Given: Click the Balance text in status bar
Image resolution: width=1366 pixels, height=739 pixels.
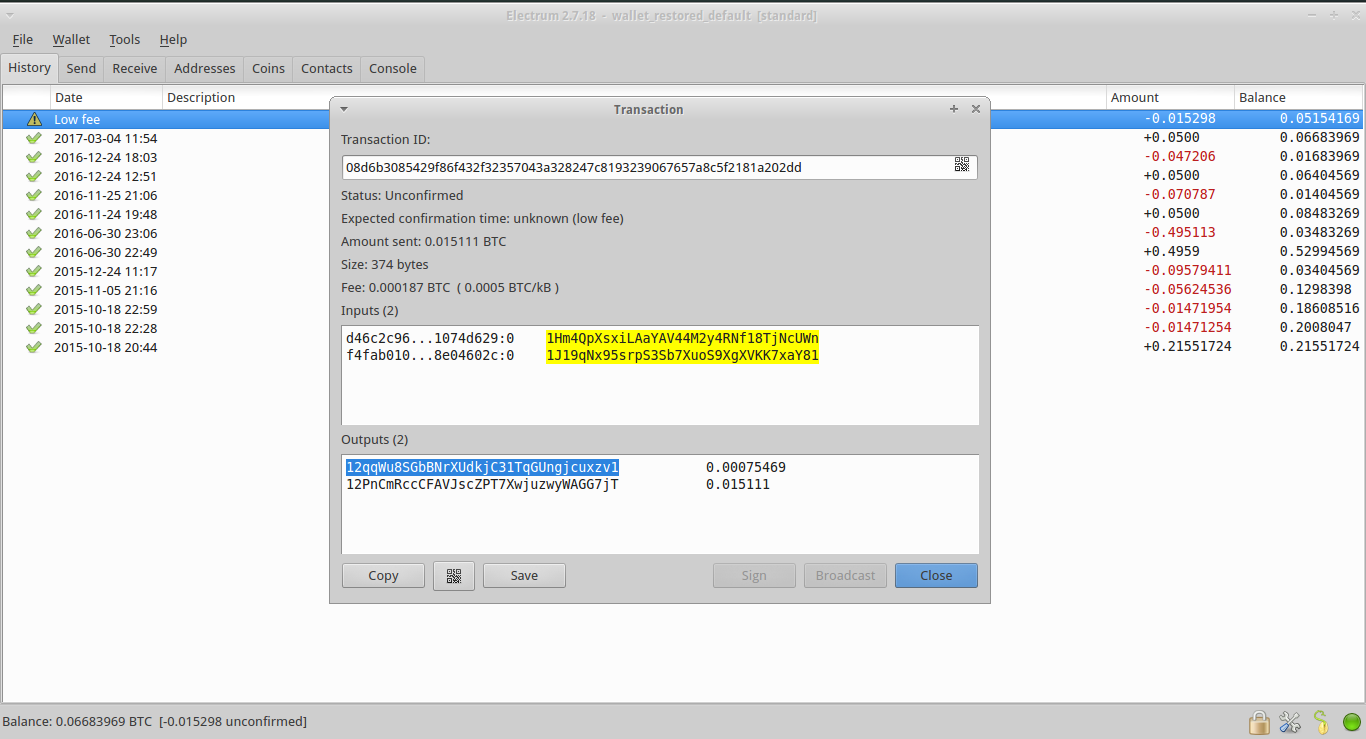Looking at the screenshot, I should [155, 721].
